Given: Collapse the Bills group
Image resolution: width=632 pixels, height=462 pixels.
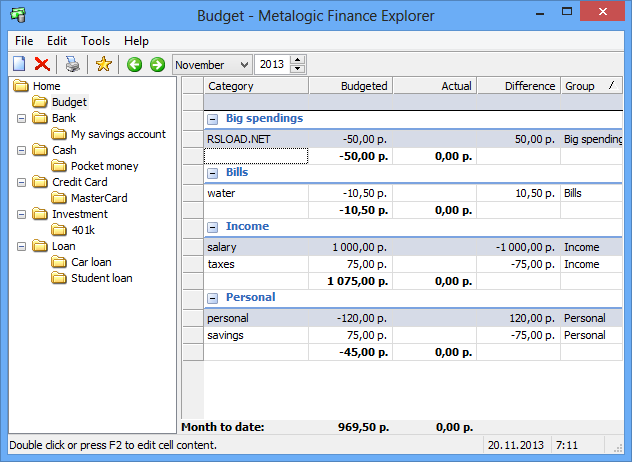Looking at the screenshot, I should click(x=212, y=173).
